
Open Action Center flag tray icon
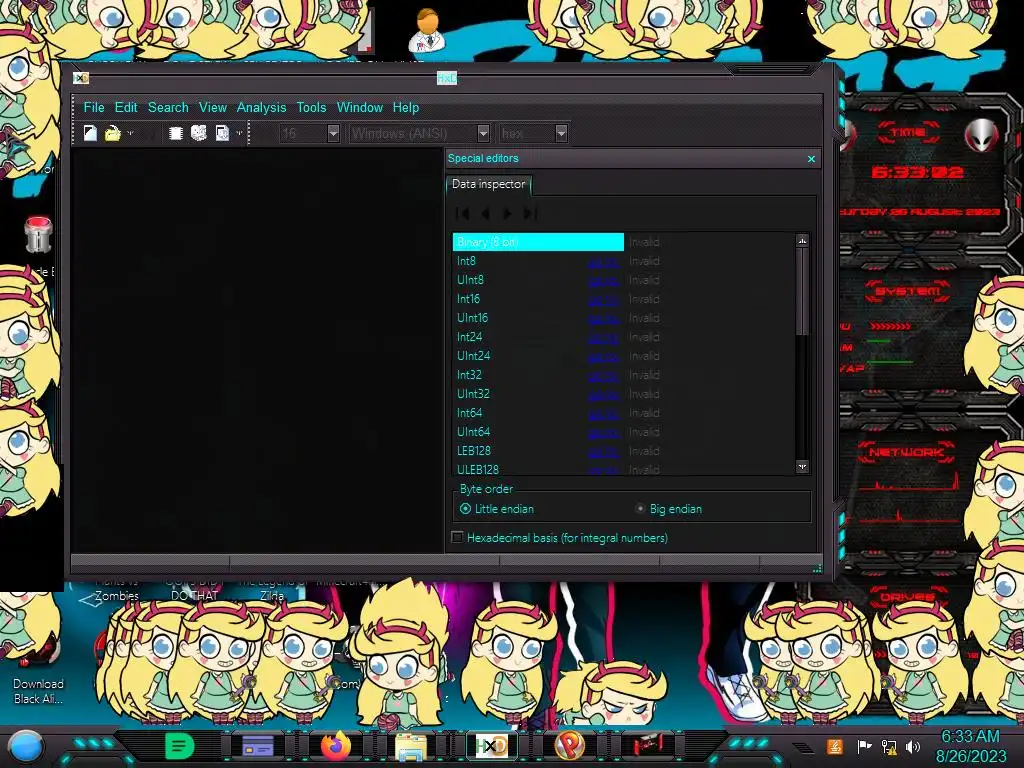tap(864, 746)
